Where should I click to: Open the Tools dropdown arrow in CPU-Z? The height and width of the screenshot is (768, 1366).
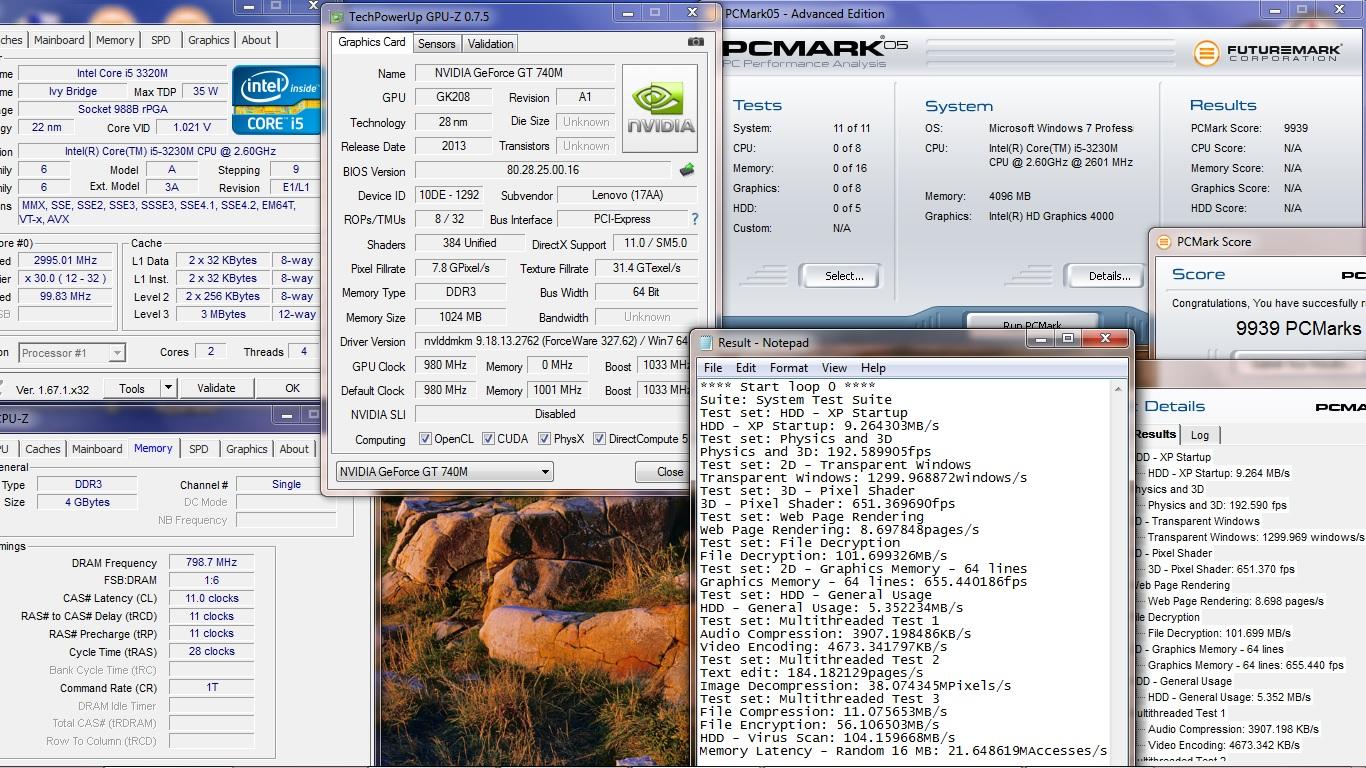[168, 388]
